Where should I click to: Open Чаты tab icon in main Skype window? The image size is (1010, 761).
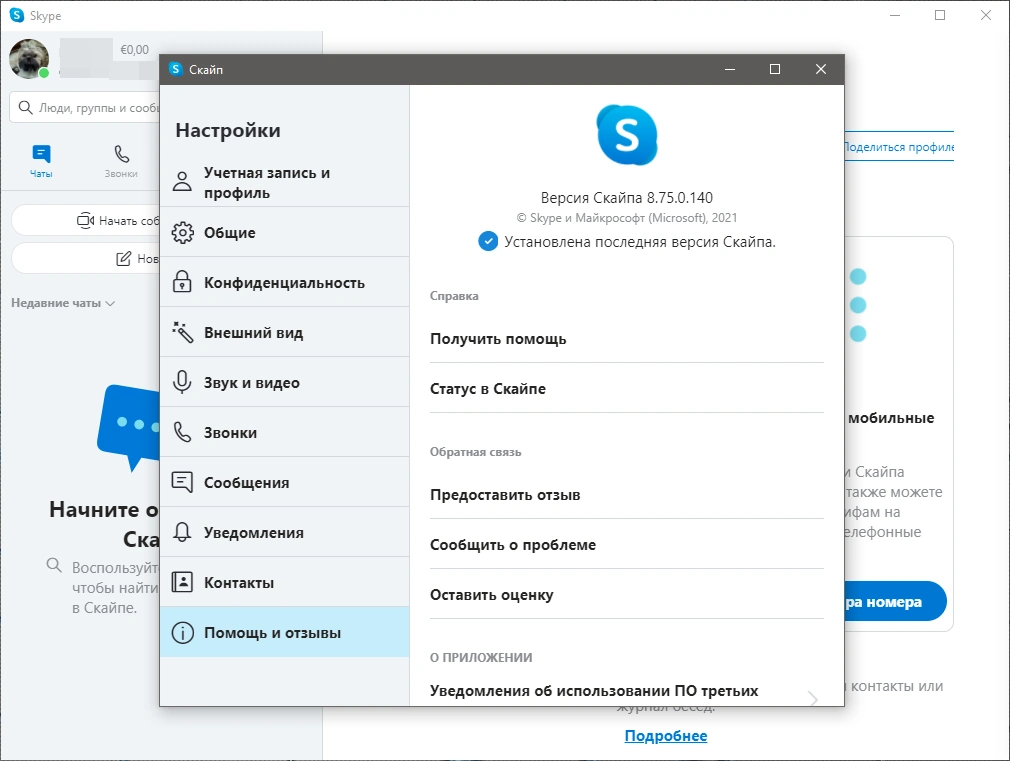(41, 154)
